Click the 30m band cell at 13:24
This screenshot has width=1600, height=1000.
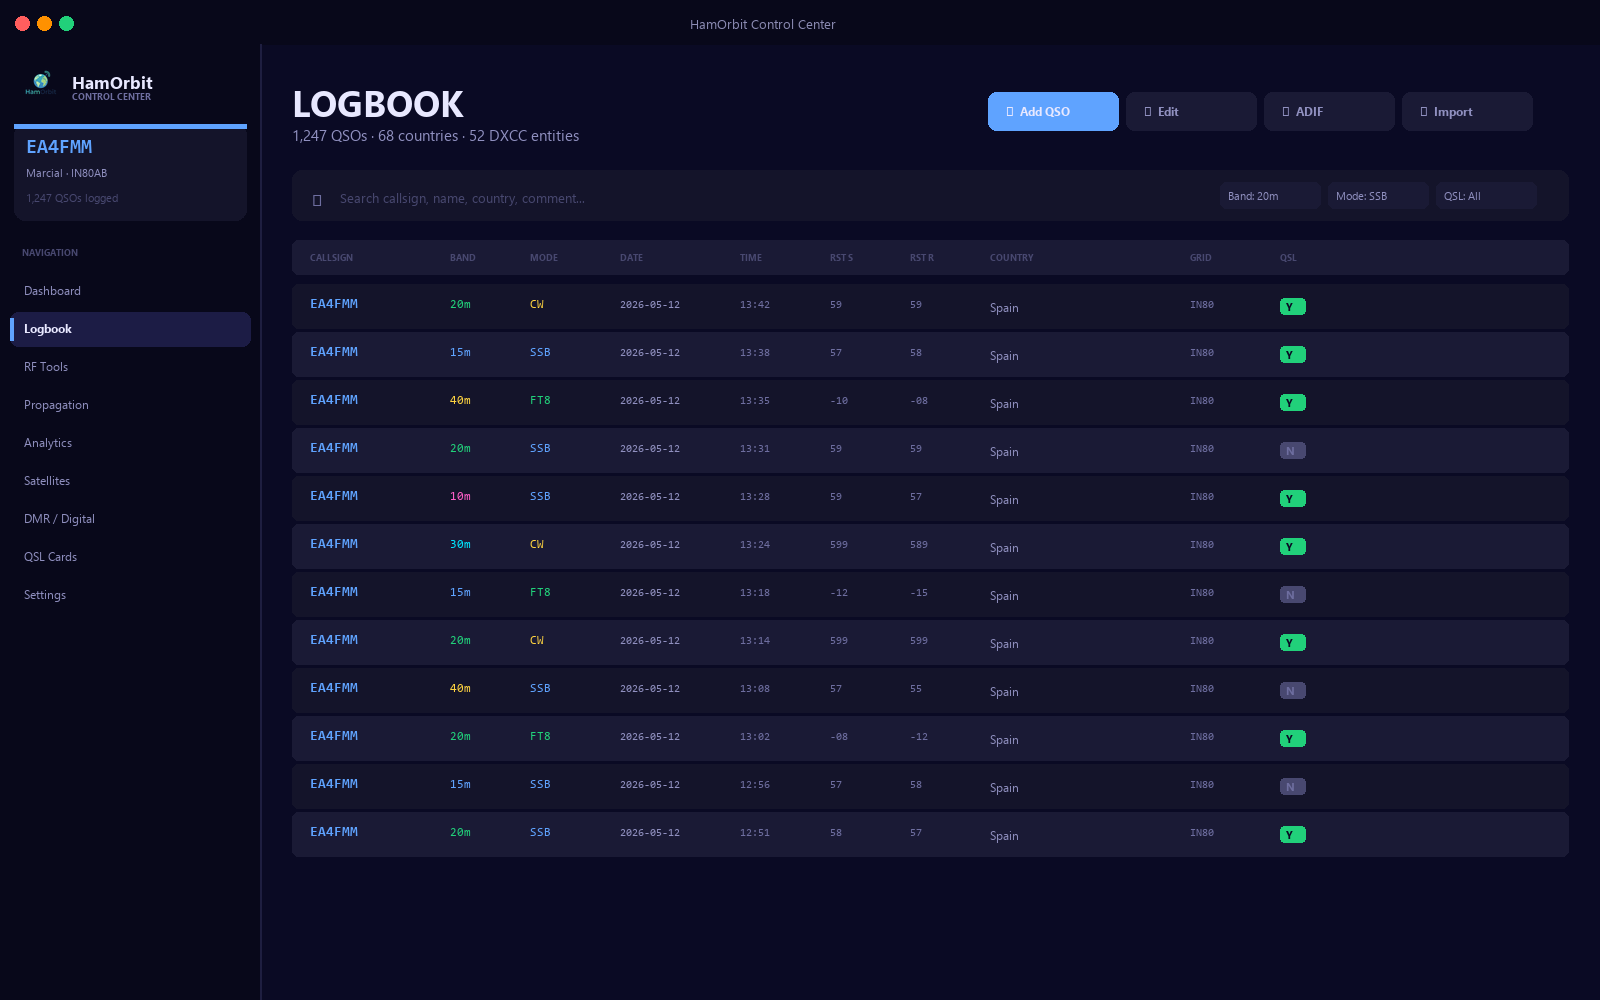(460, 544)
